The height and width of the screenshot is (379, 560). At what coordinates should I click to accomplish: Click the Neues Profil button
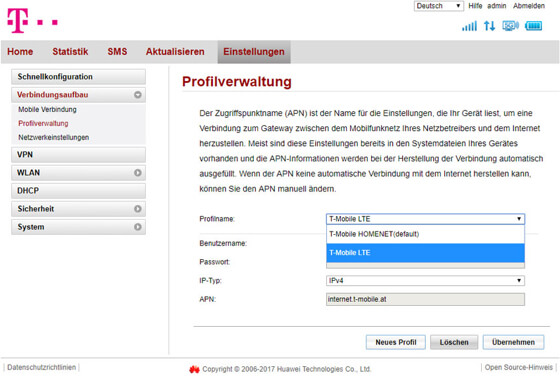click(x=396, y=342)
